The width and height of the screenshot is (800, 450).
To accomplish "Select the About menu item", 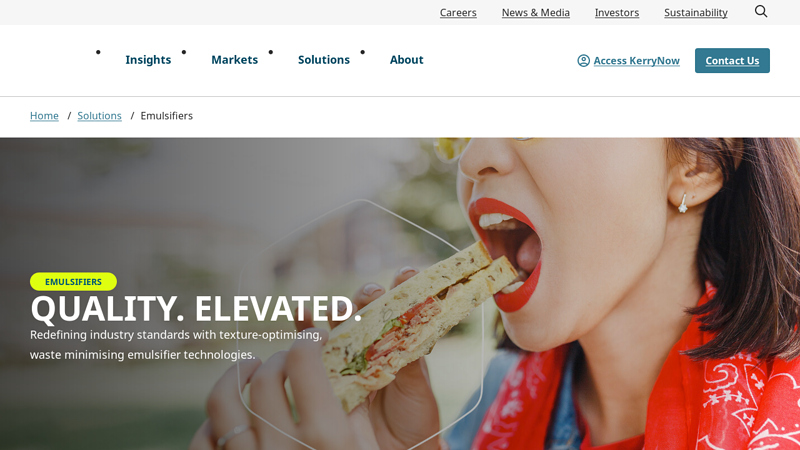I will tap(407, 60).
